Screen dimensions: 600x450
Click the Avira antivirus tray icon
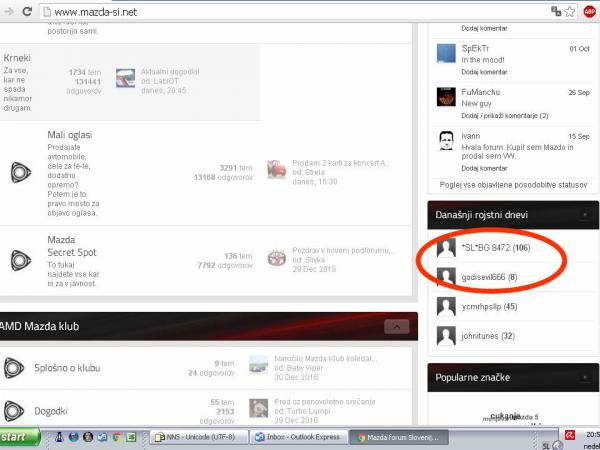(569, 438)
